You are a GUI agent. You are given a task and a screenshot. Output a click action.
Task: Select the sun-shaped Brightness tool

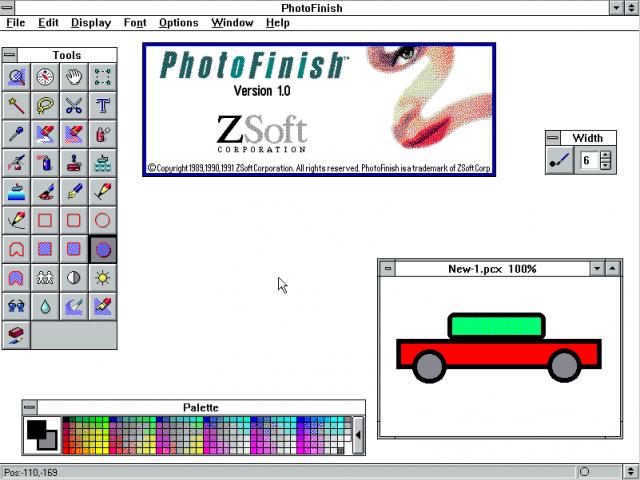click(x=103, y=277)
